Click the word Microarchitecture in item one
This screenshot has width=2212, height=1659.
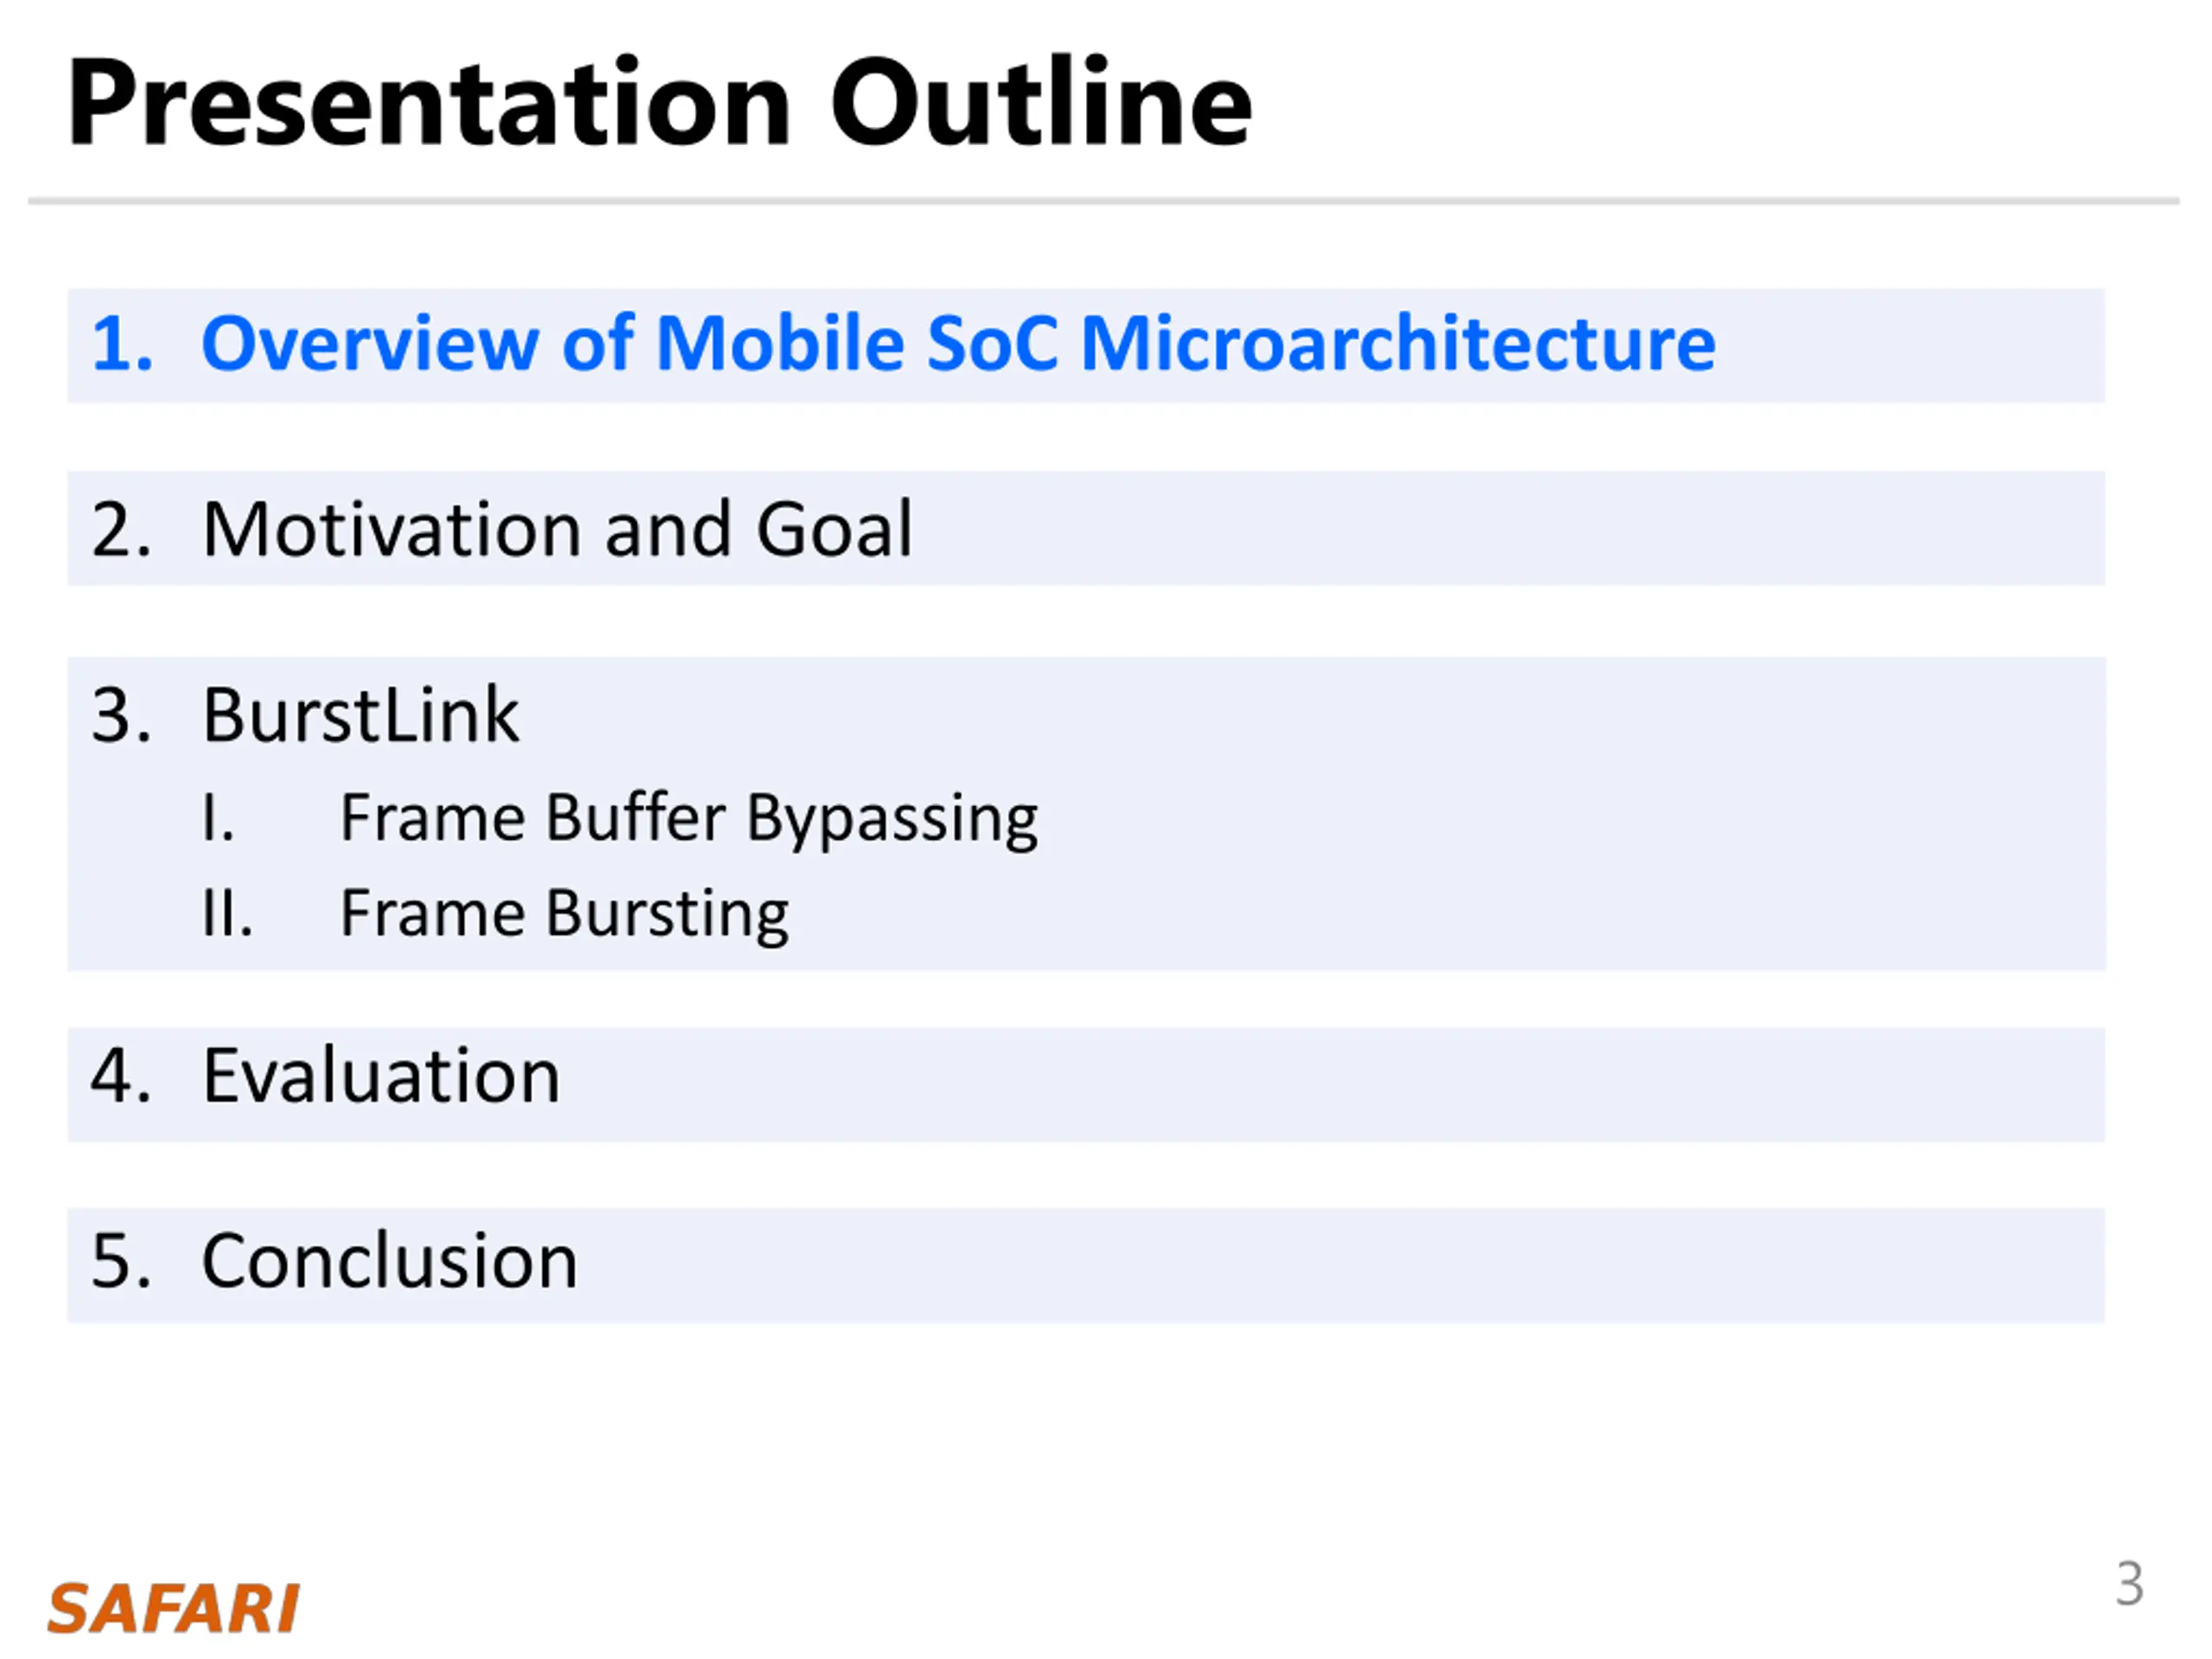pos(1398,343)
